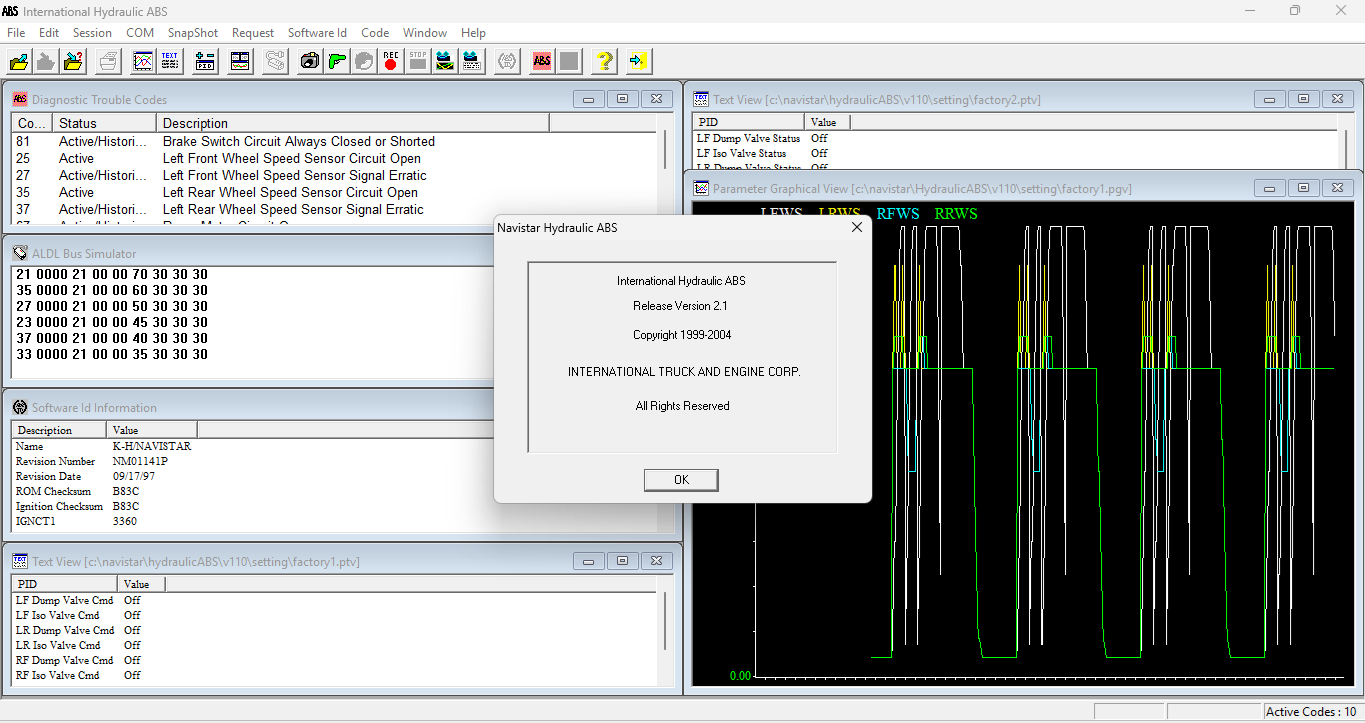1365x723 pixels.
Task: Click the PID selection toolbar icon
Action: click(x=205, y=61)
